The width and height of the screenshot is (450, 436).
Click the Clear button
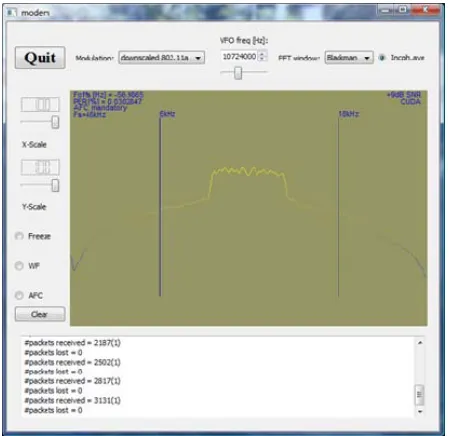coord(40,314)
